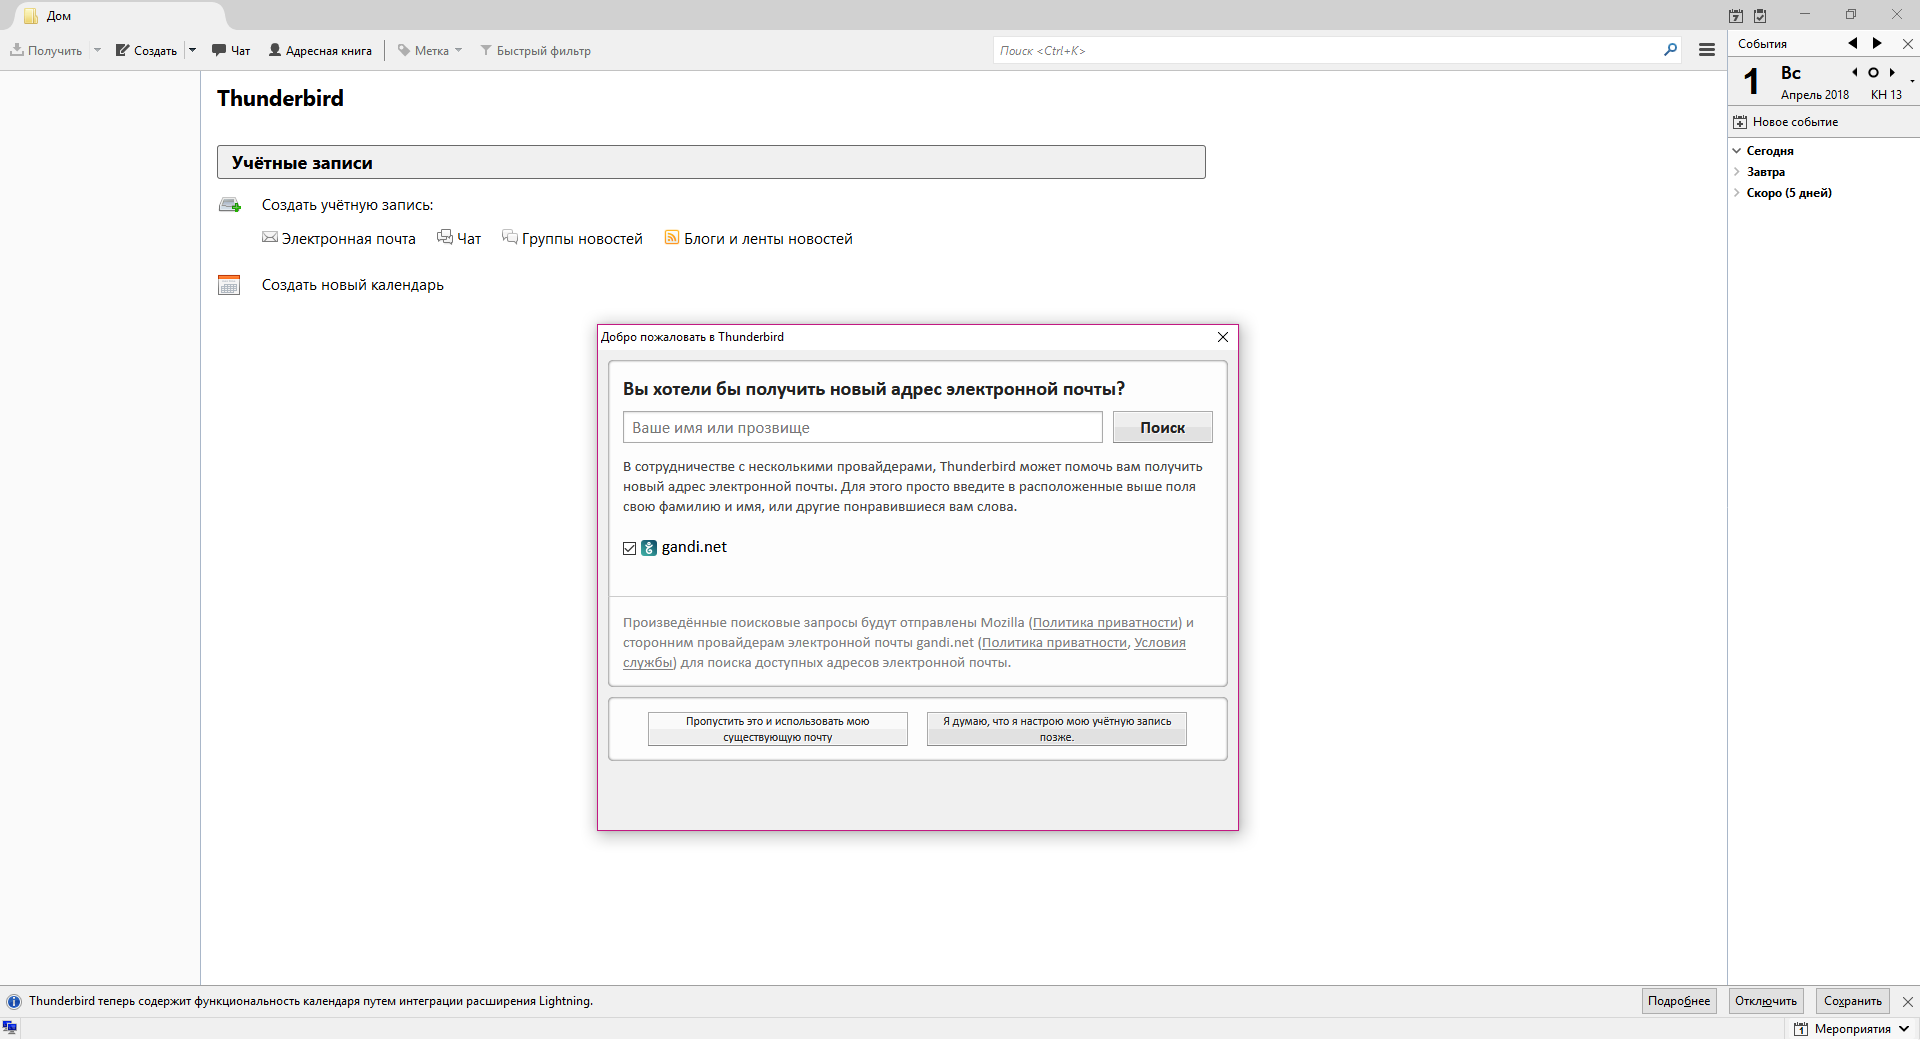Go to previous day in События pane
The height and width of the screenshot is (1040, 1920).
tap(1852, 43)
